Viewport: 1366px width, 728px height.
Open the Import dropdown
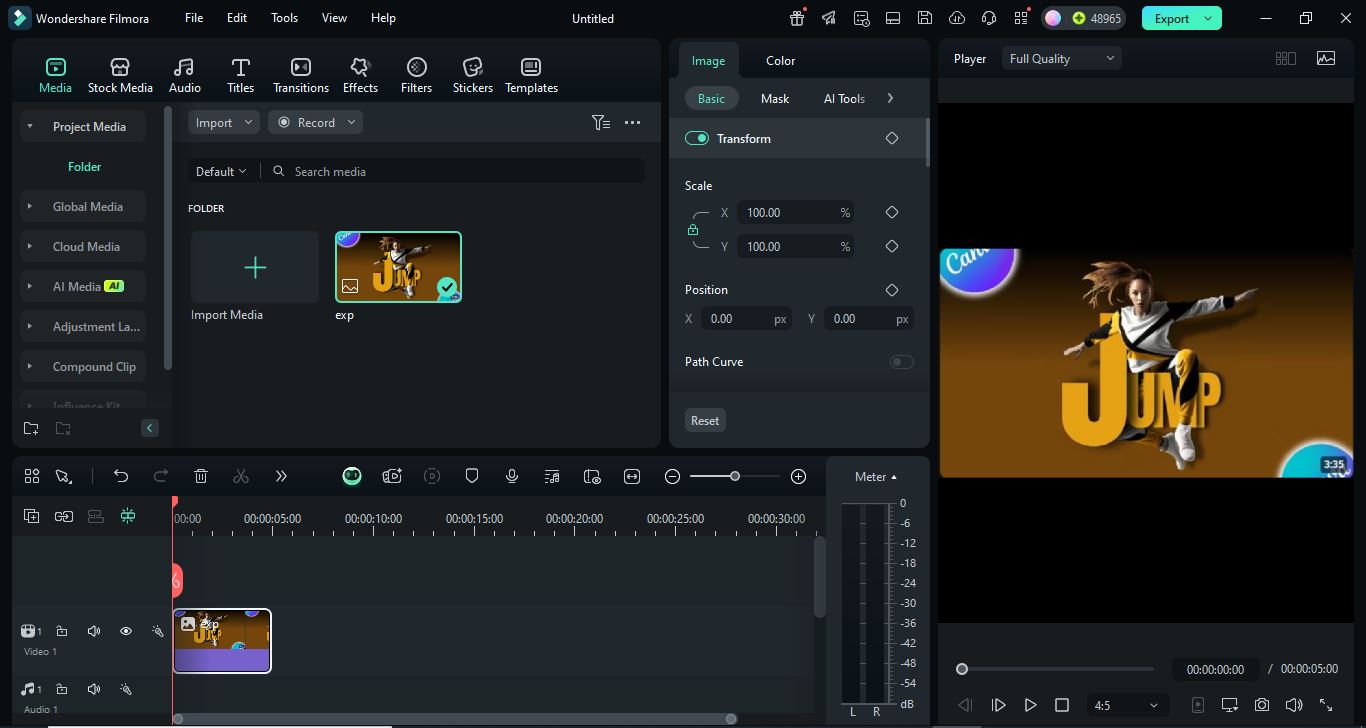coord(224,122)
